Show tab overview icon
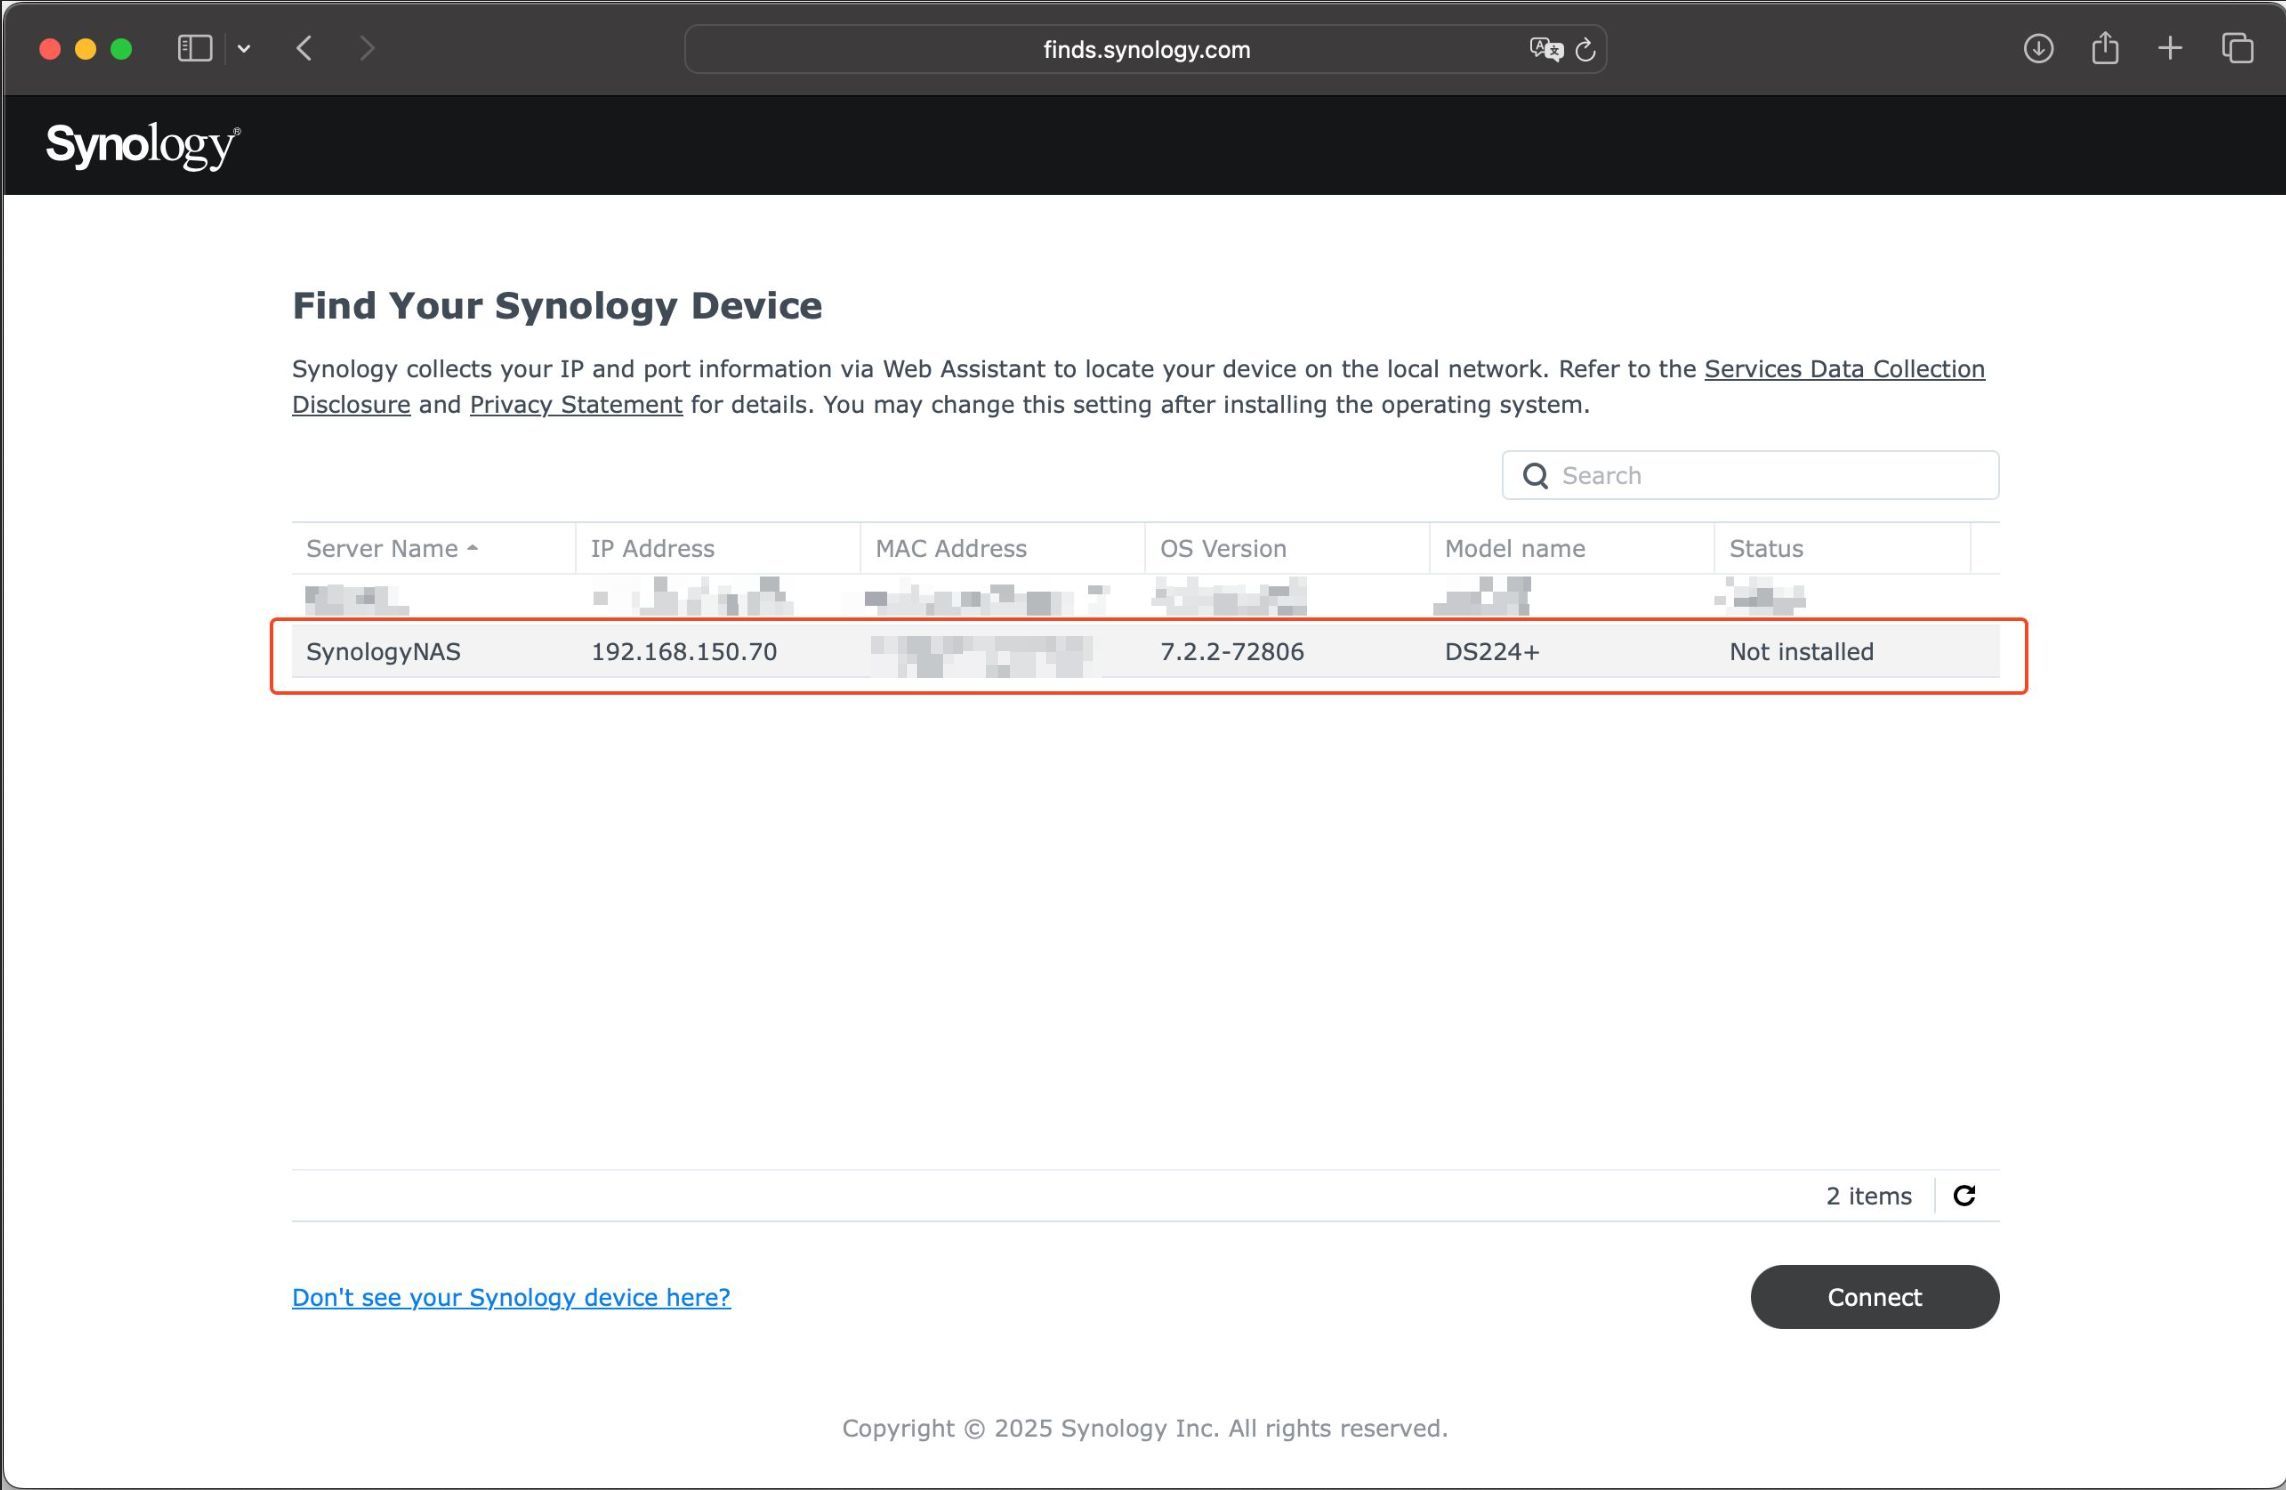Screen dimensions: 2286x1490 pos(2237,49)
